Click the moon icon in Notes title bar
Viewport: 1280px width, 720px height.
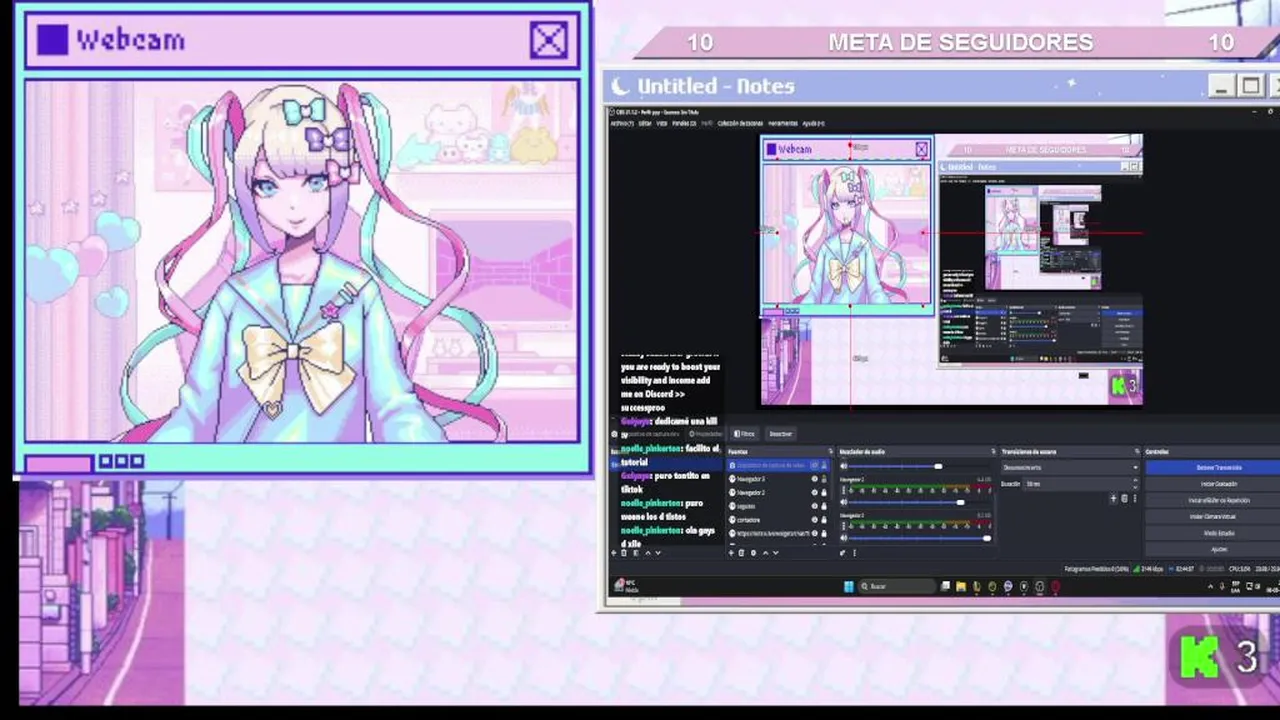(x=621, y=86)
